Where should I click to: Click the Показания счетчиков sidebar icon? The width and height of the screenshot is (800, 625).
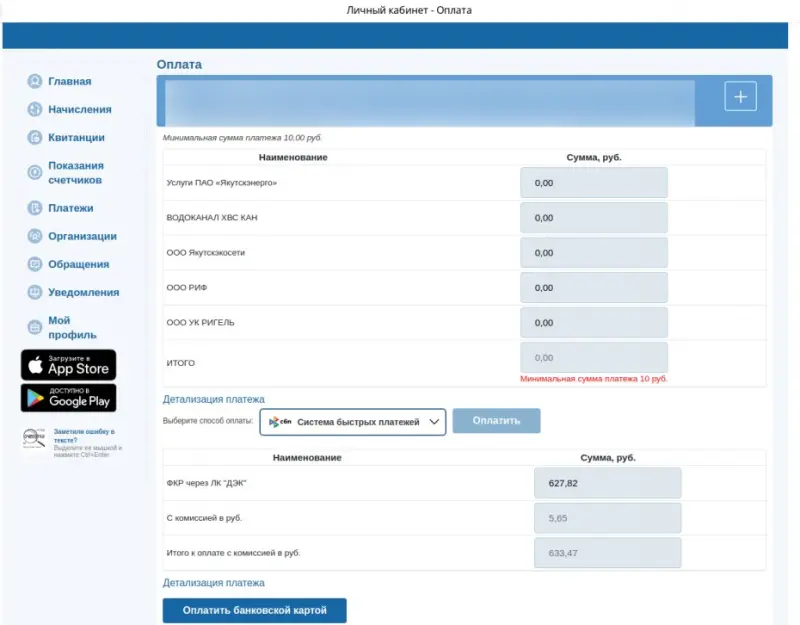pos(35,172)
